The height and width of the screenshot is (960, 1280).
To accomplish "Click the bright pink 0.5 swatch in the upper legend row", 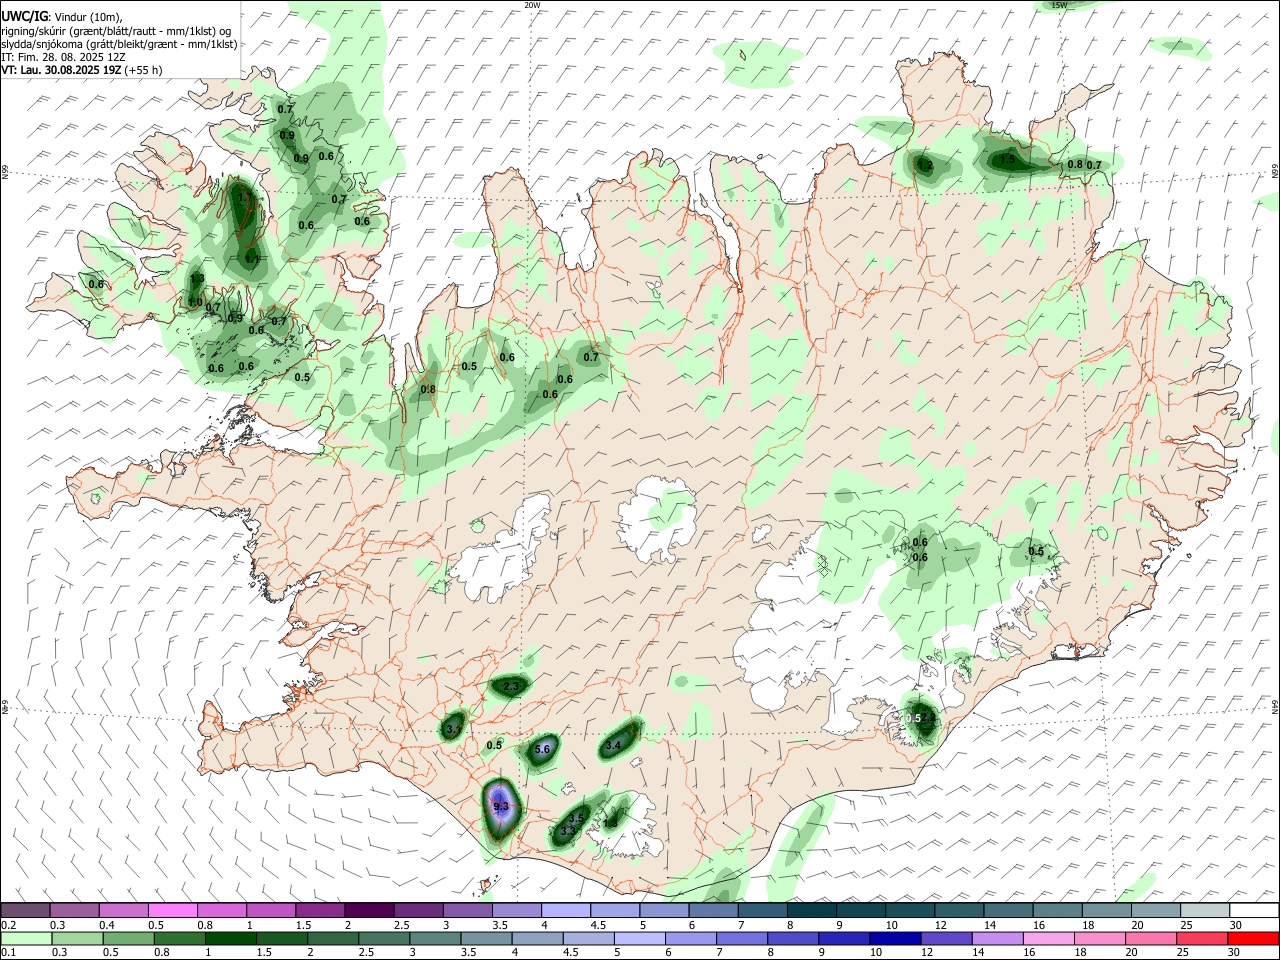I will 172,910.
